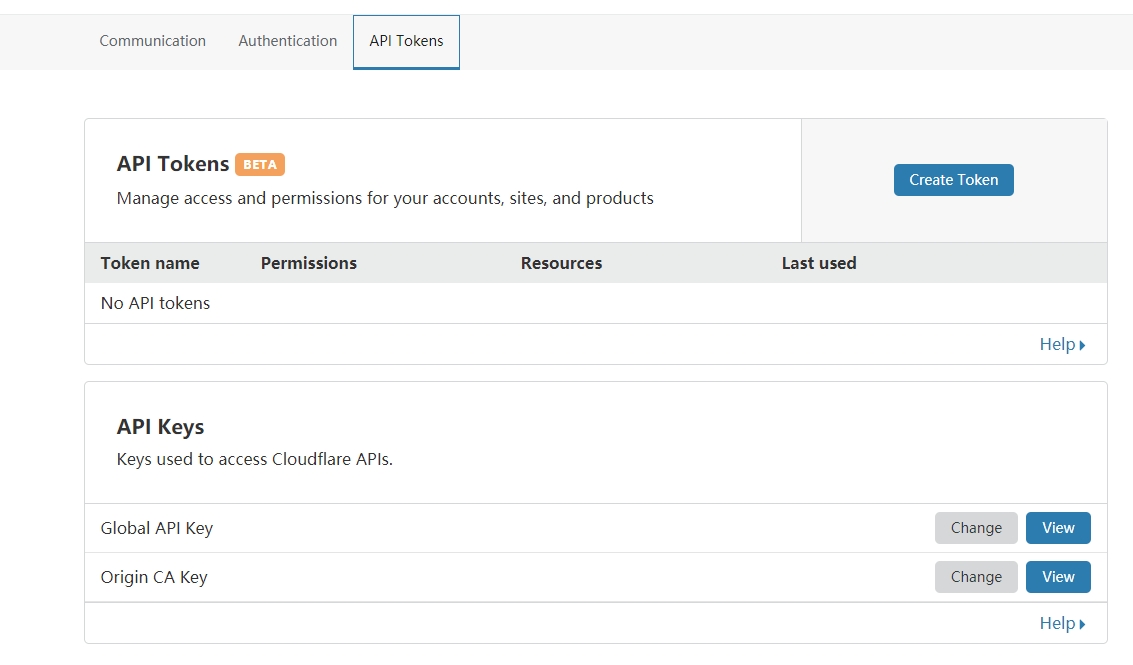Switch to the Communication tab
Viewport: 1133px width, 665px height.
(152, 41)
